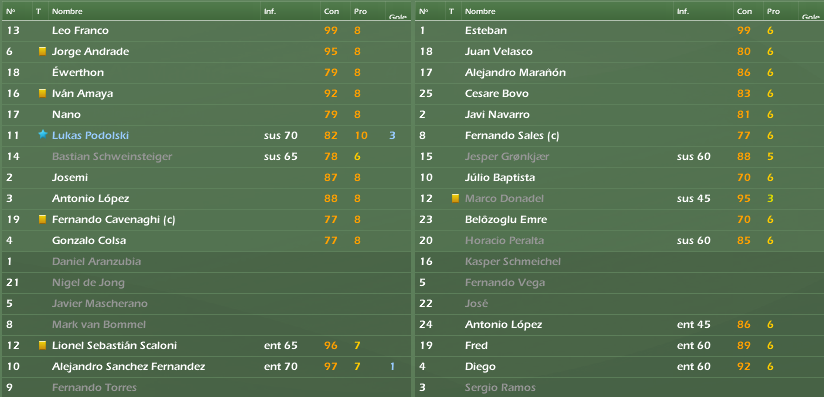This screenshot has height=397, width=824.
Task: Select Alejandro Sanchez Fernandez row
Action: pyautogui.click(x=206, y=367)
